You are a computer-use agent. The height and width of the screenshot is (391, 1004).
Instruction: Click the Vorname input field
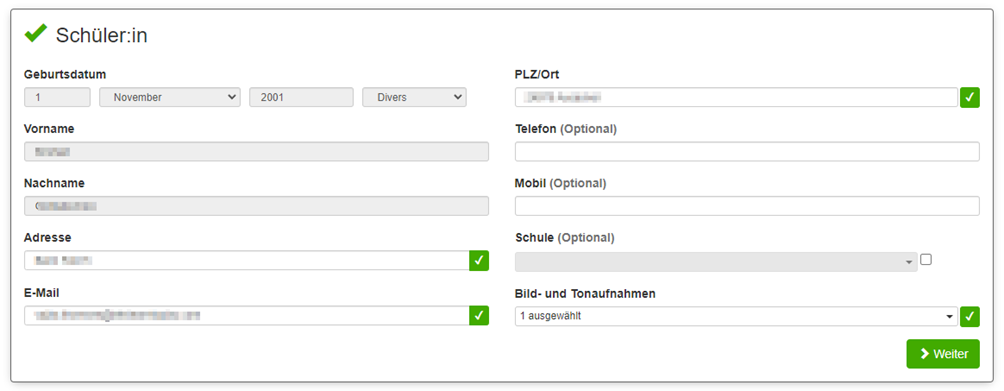point(256,152)
